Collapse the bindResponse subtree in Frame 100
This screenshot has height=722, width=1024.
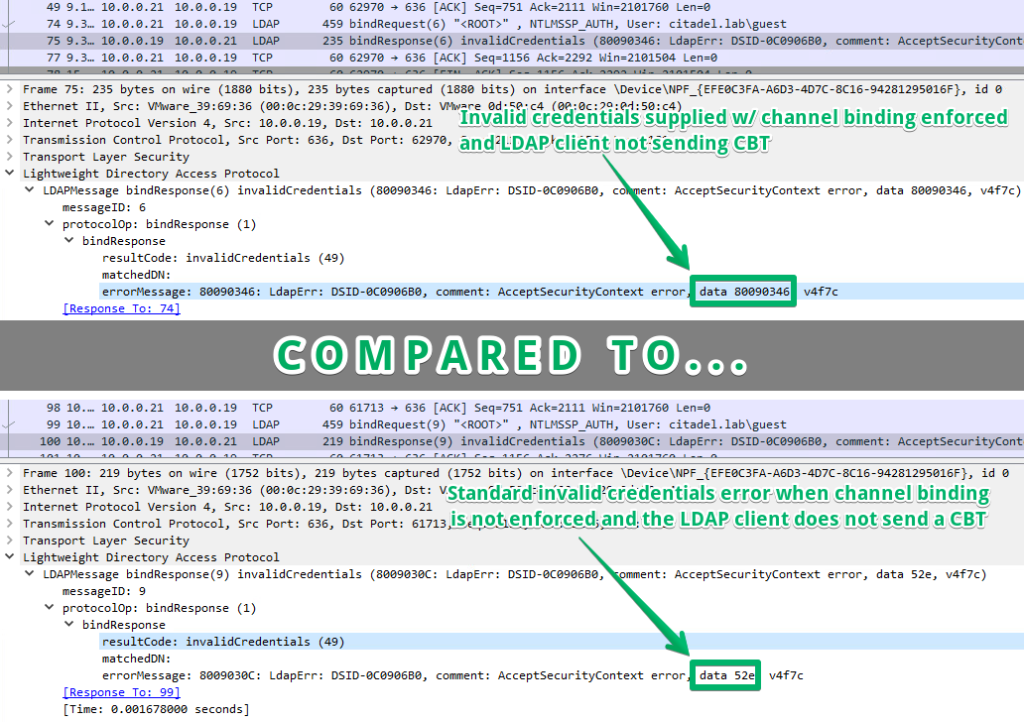tap(66, 624)
